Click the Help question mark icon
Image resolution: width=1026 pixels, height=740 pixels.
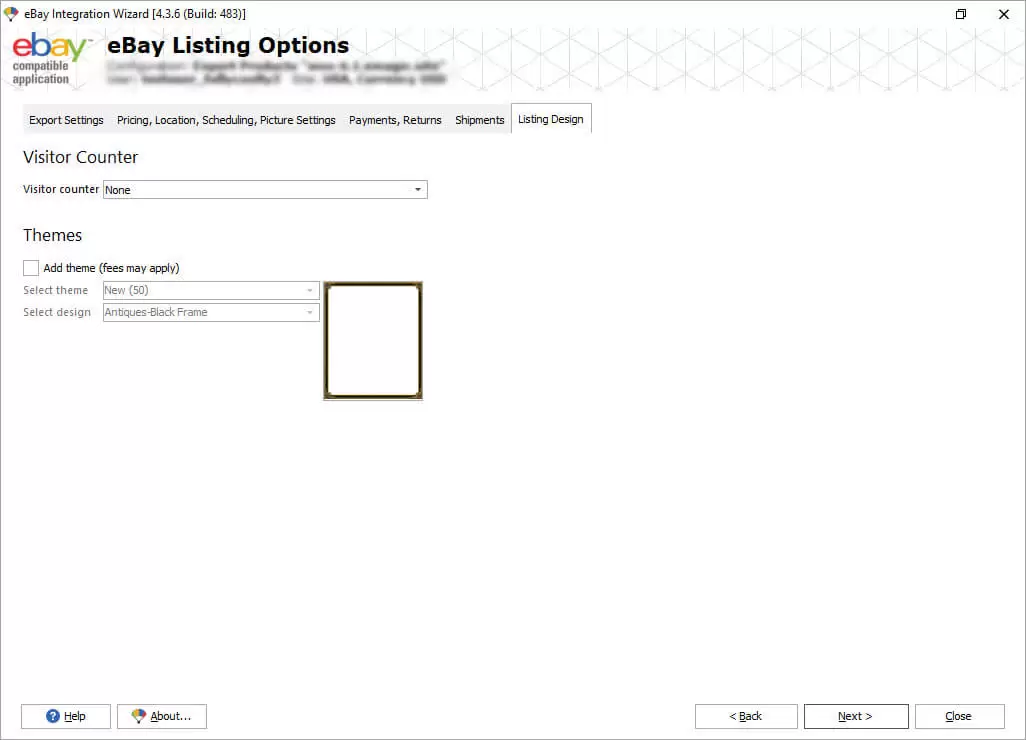(x=54, y=716)
